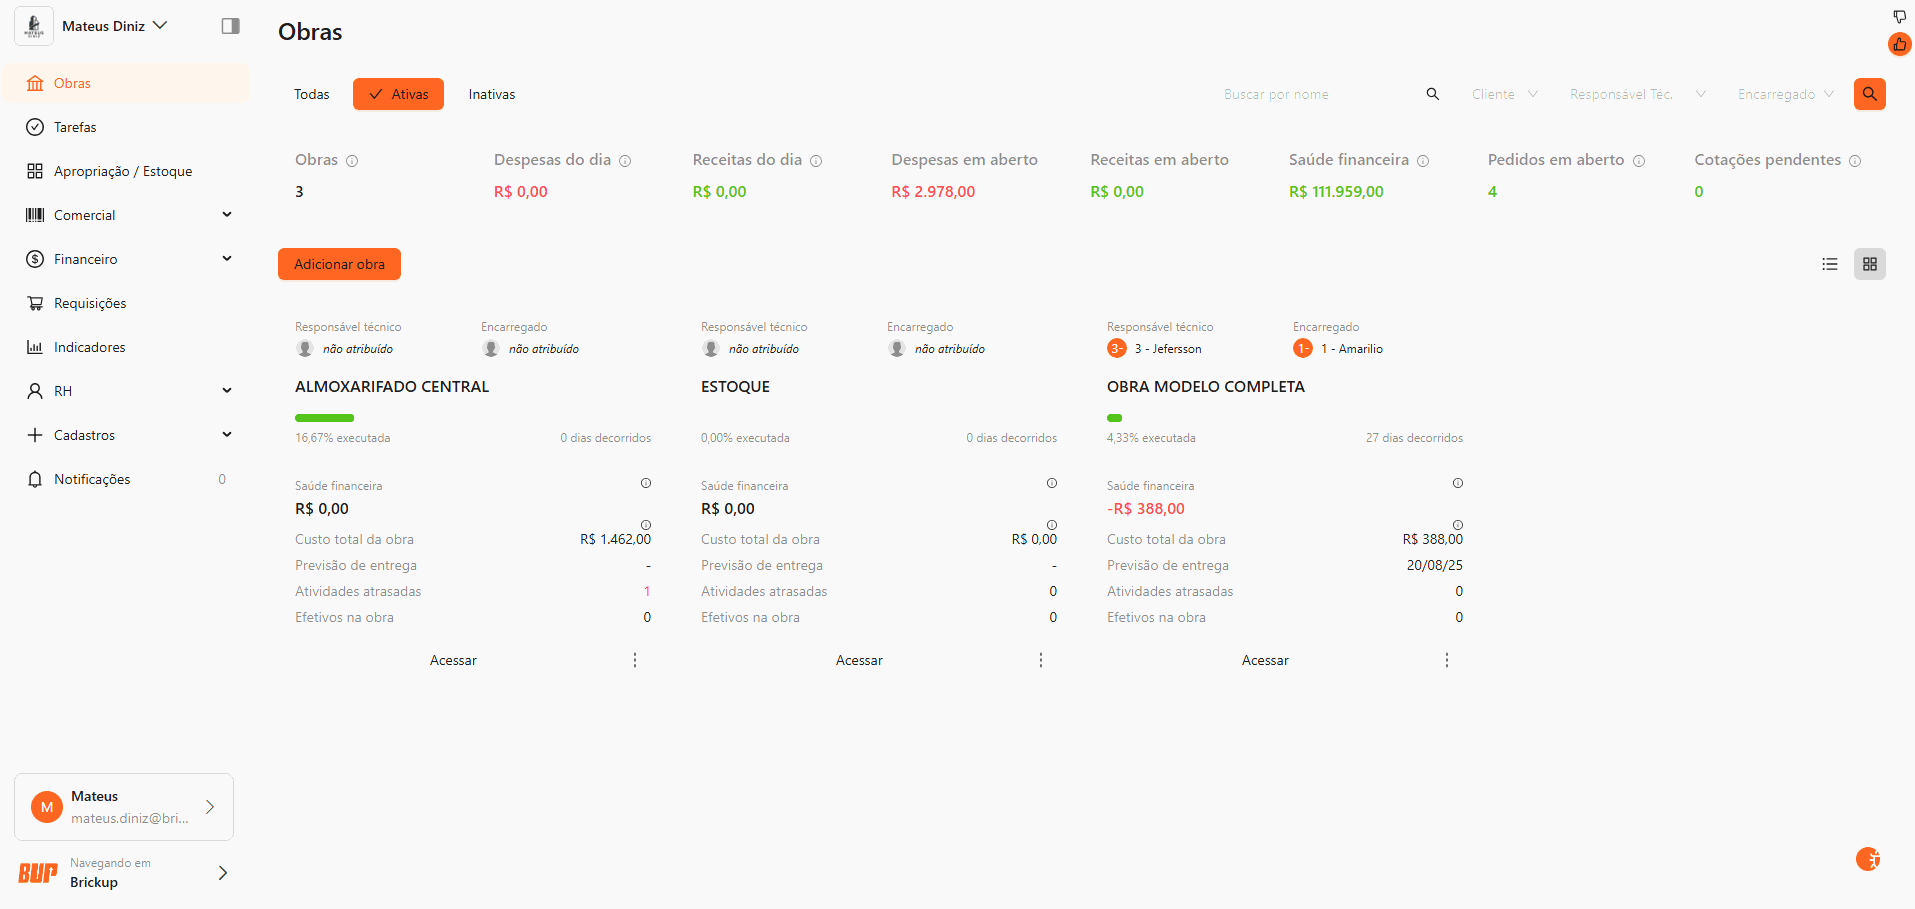The height and width of the screenshot is (909, 1915).
Task: Click the RH person icon
Action: (x=35, y=391)
